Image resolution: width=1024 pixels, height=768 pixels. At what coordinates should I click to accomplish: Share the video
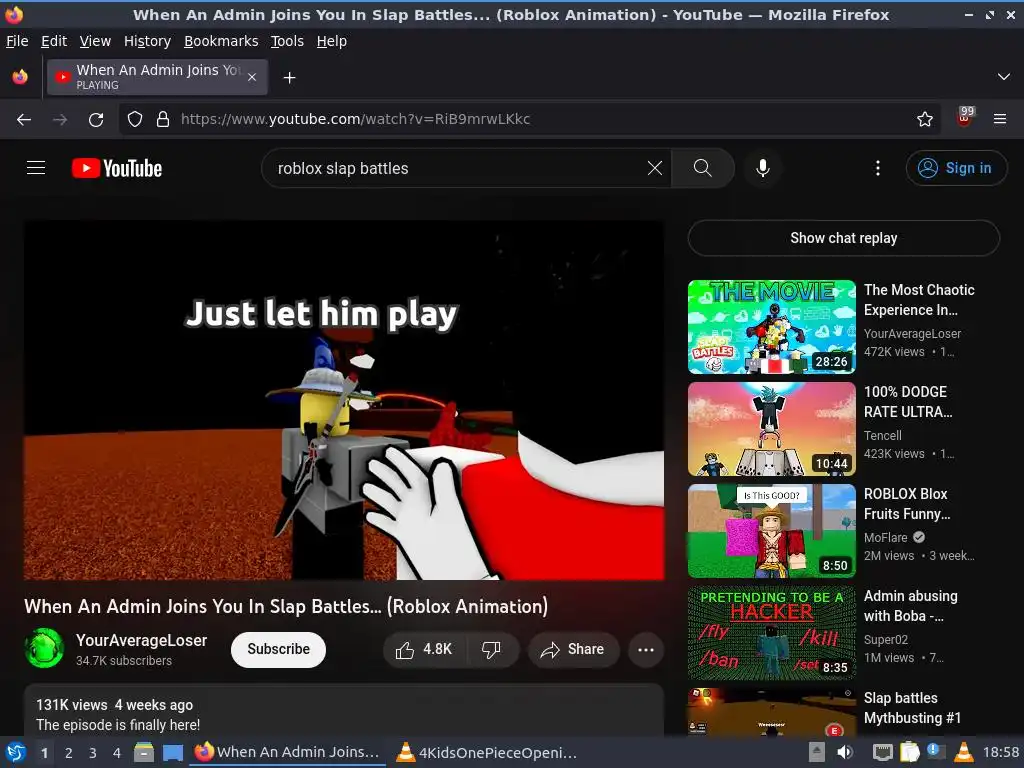click(x=573, y=649)
